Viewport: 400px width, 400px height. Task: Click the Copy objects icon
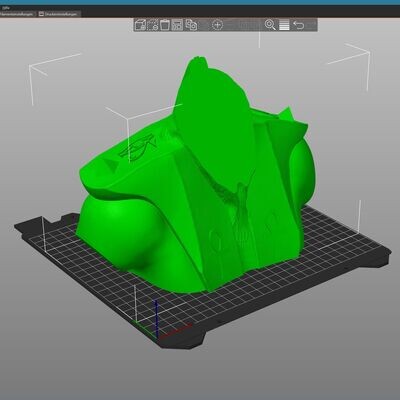191,25
